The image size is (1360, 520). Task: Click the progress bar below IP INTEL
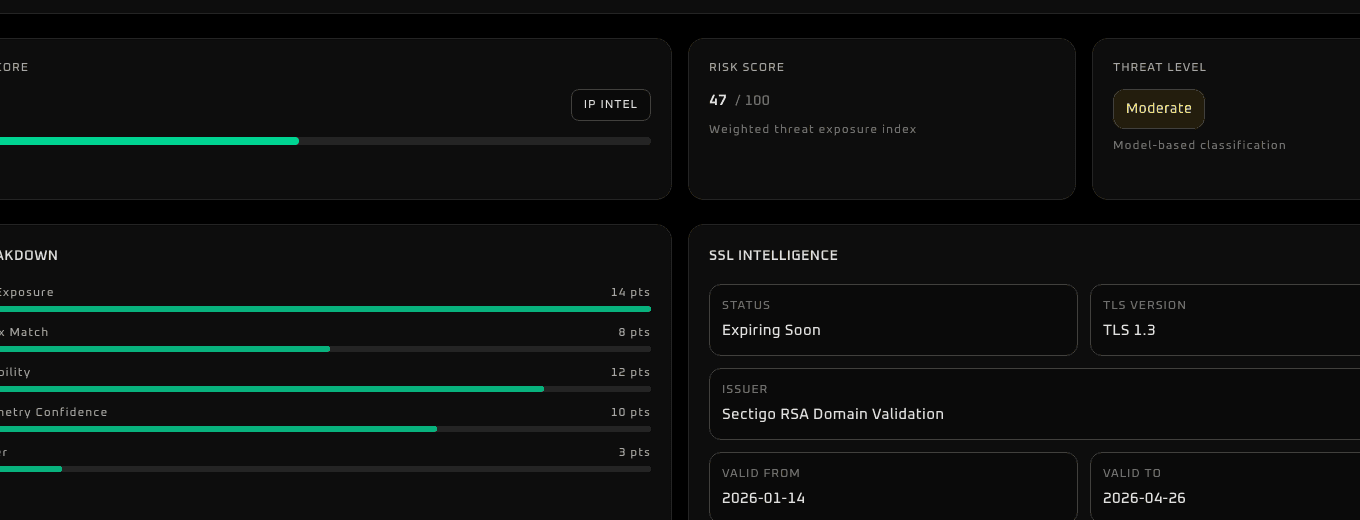(x=325, y=141)
